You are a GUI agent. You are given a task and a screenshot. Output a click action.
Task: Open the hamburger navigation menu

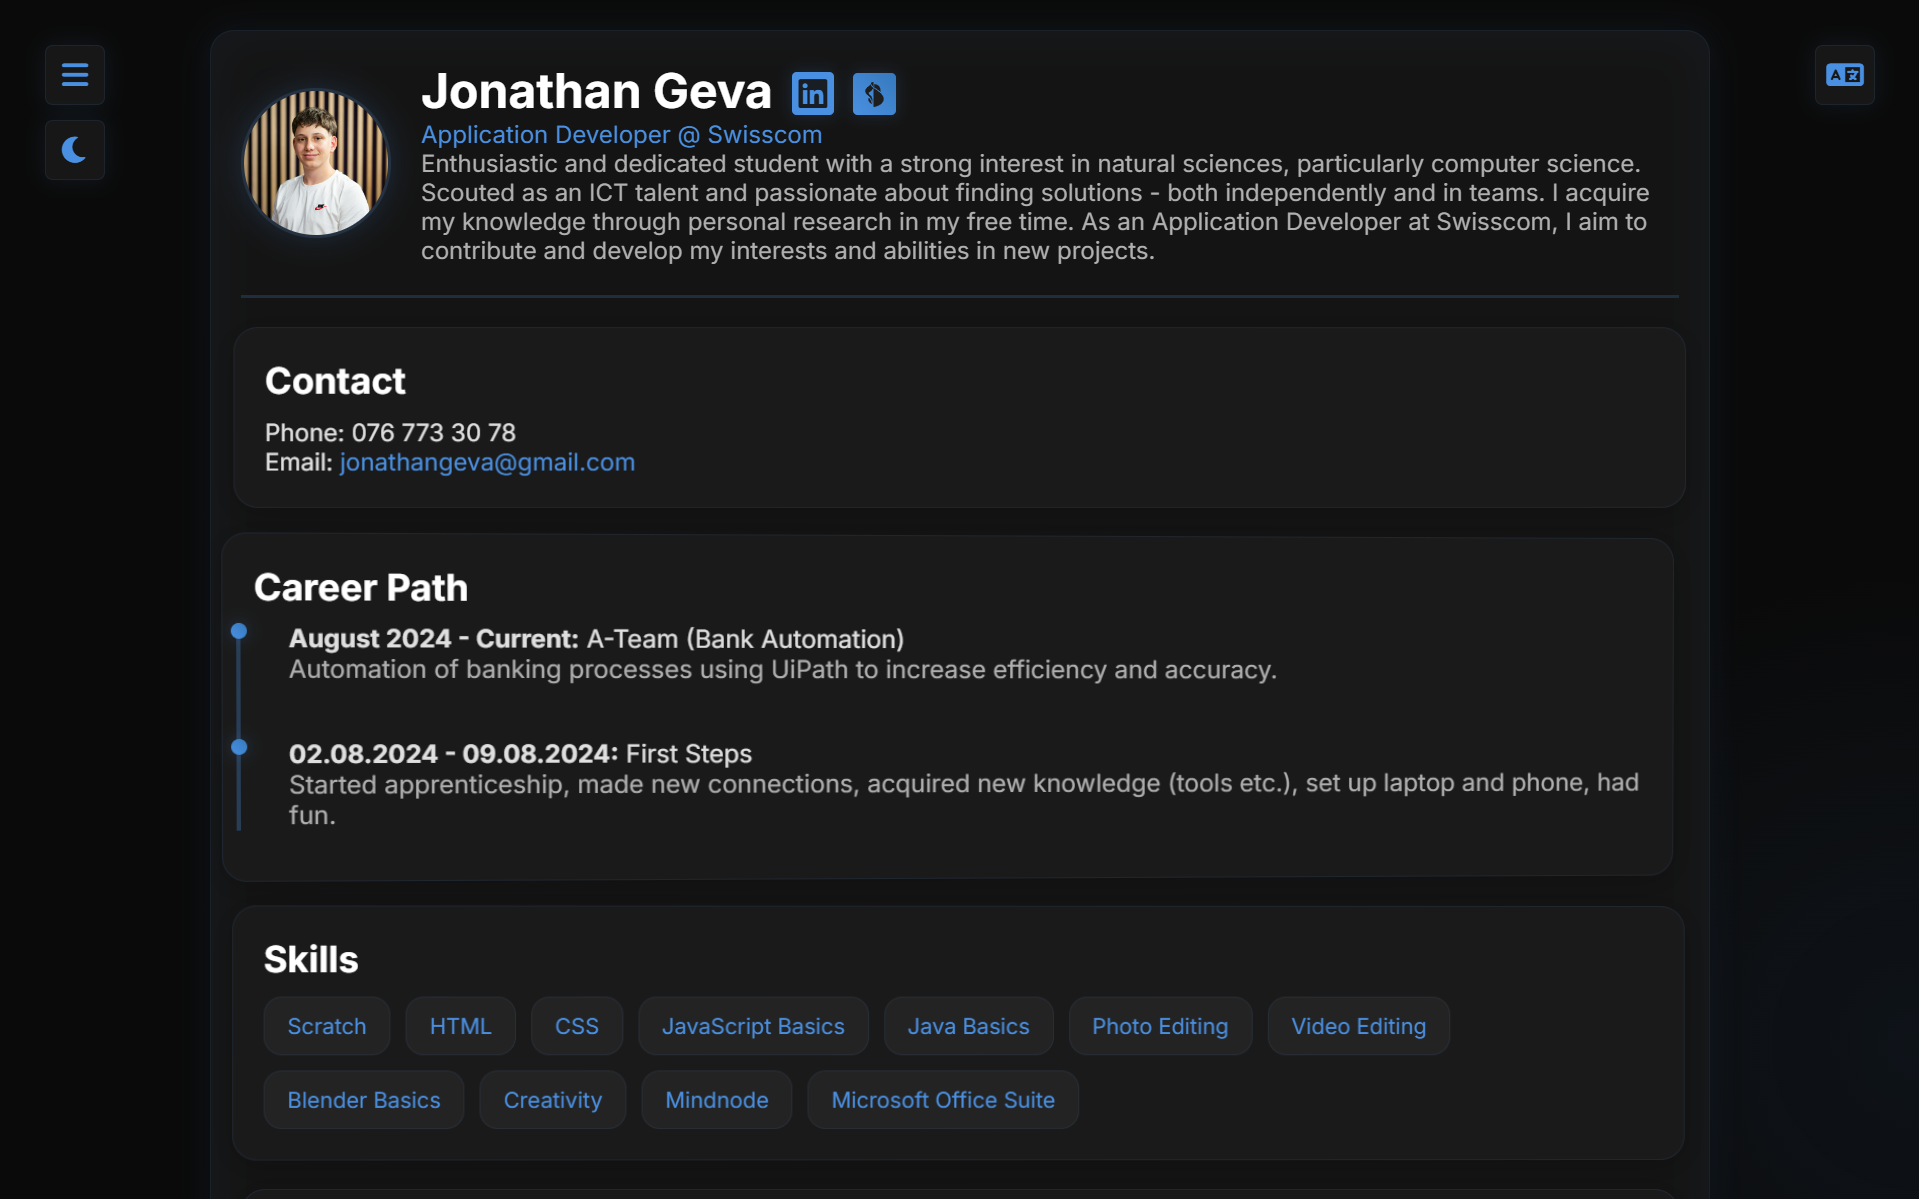point(74,74)
